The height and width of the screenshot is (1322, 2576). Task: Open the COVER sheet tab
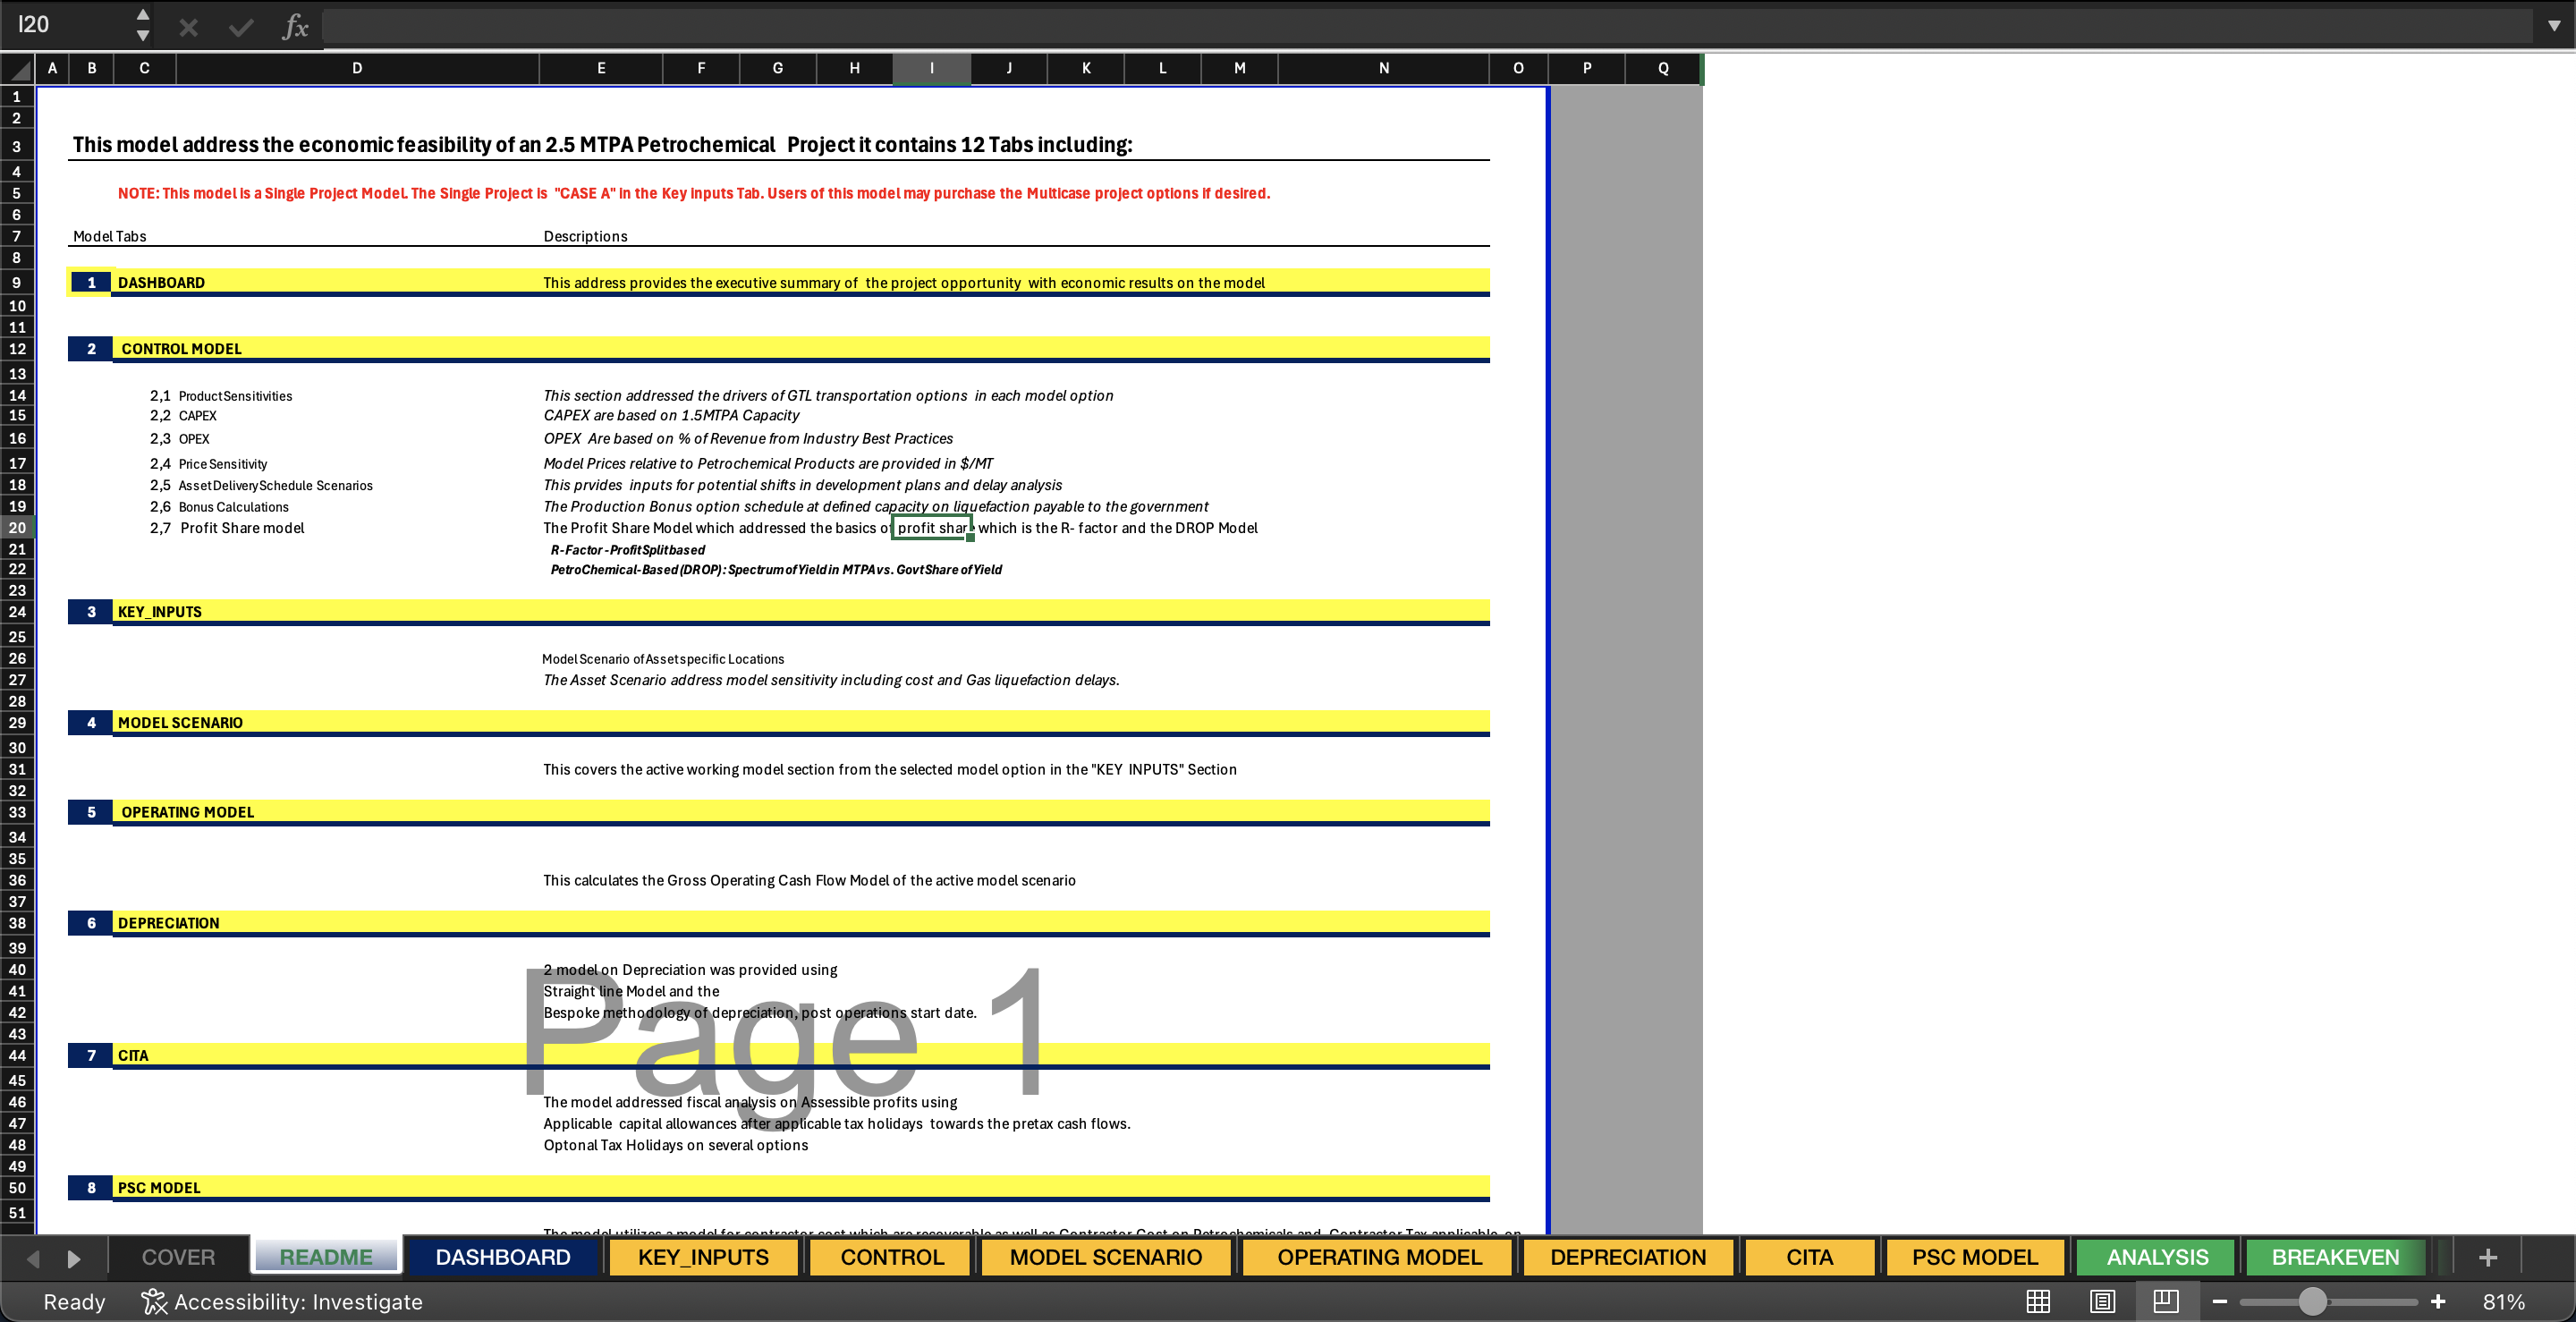178,1257
